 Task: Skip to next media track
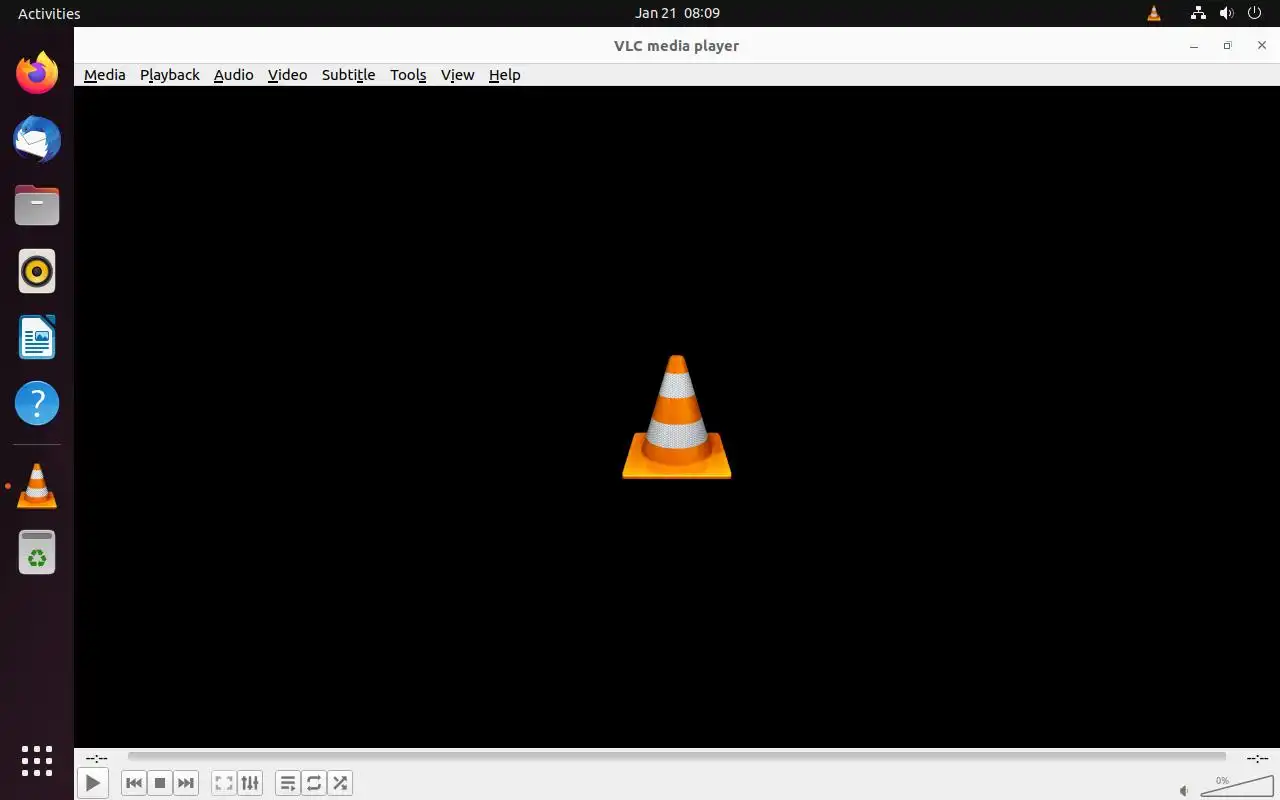tap(186, 783)
